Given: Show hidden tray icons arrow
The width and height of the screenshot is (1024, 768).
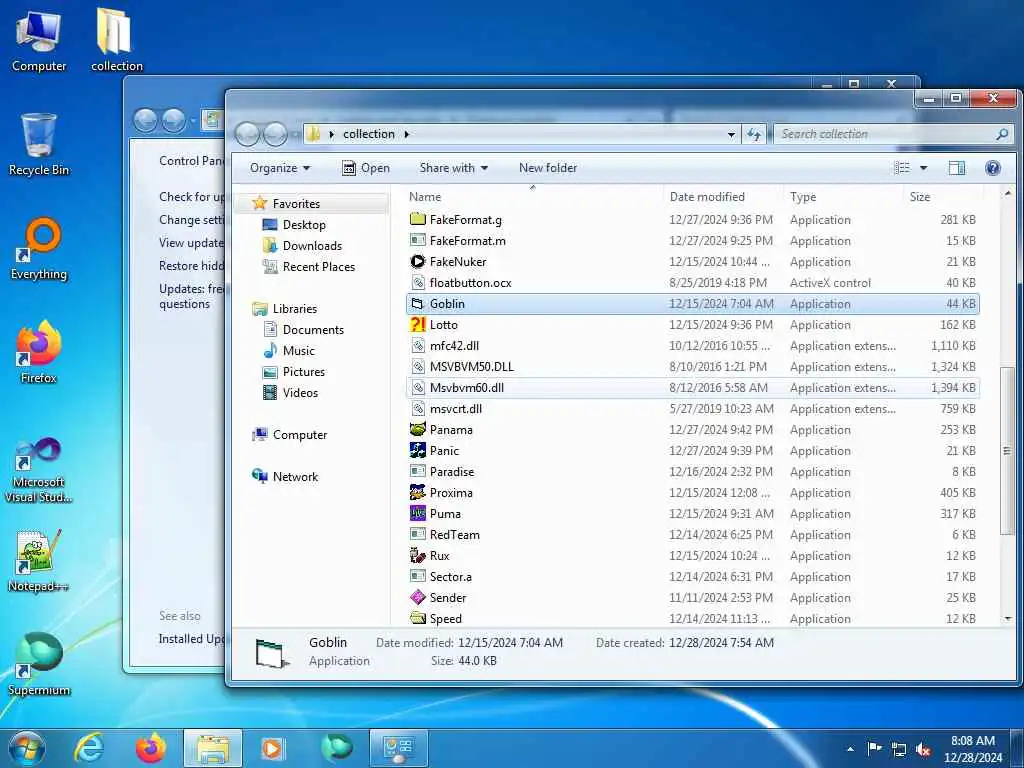Looking at the screenshot, I should tap(850, 749).
